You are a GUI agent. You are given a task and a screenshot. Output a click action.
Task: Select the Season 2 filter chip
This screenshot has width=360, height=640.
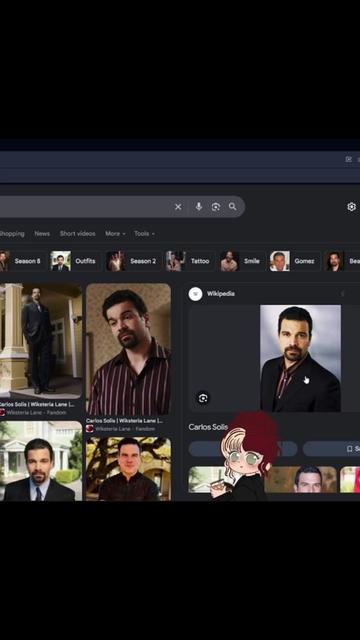tap(133, 261)
